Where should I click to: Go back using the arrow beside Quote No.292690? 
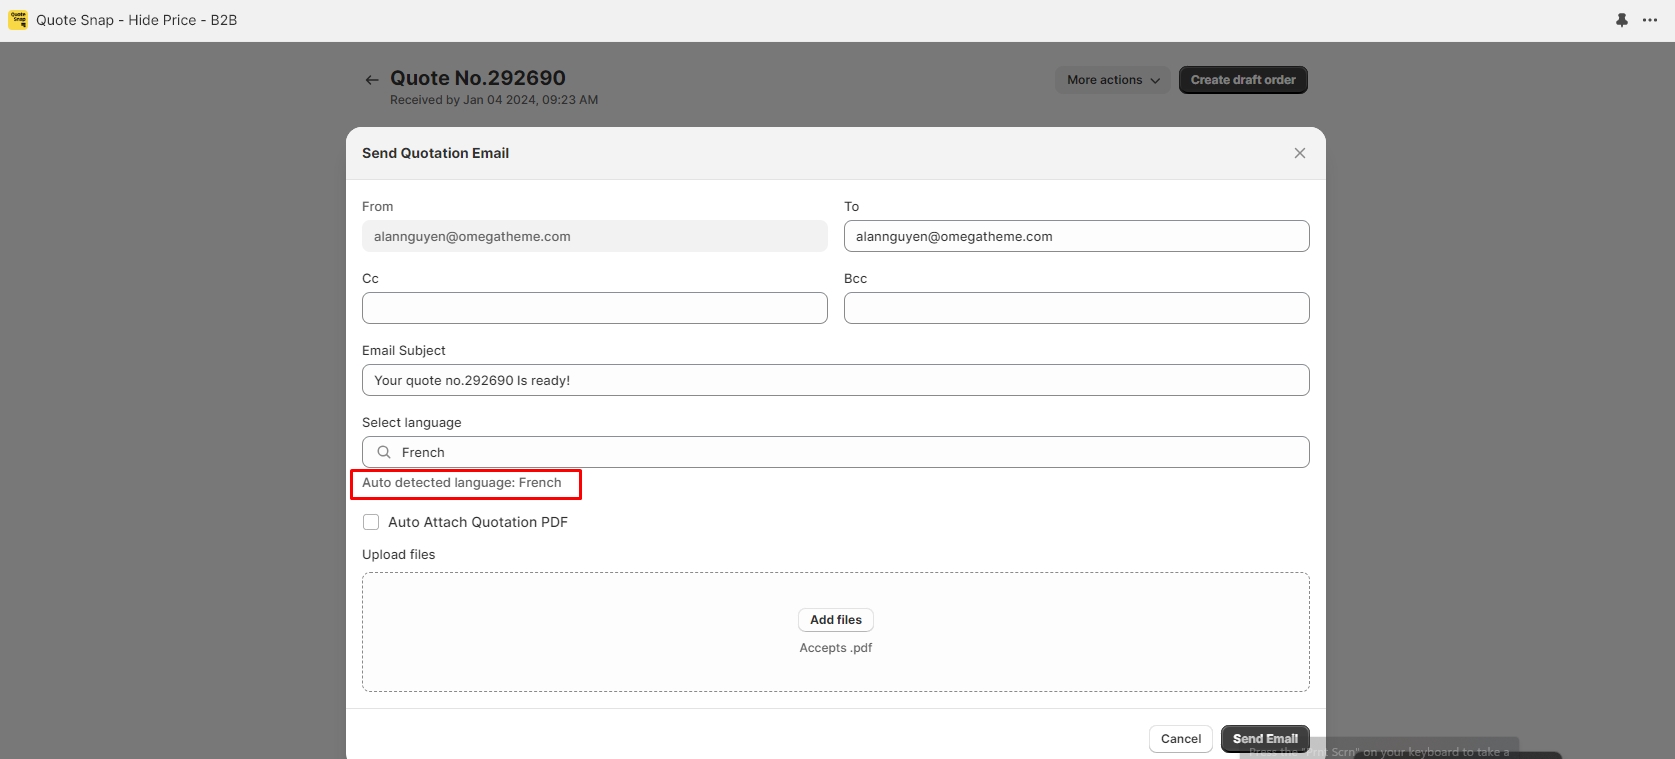click(x=372, y=80)
